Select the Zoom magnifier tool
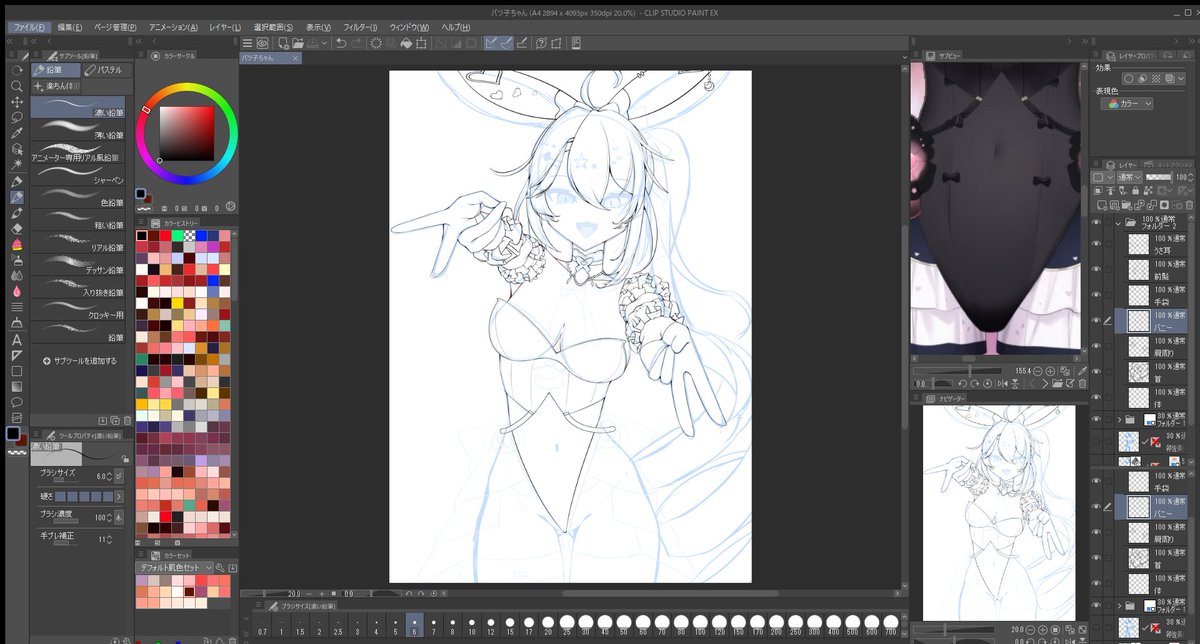Image resolution: width=1200 pixels, height=644 pixels. [x=16, y=86]
